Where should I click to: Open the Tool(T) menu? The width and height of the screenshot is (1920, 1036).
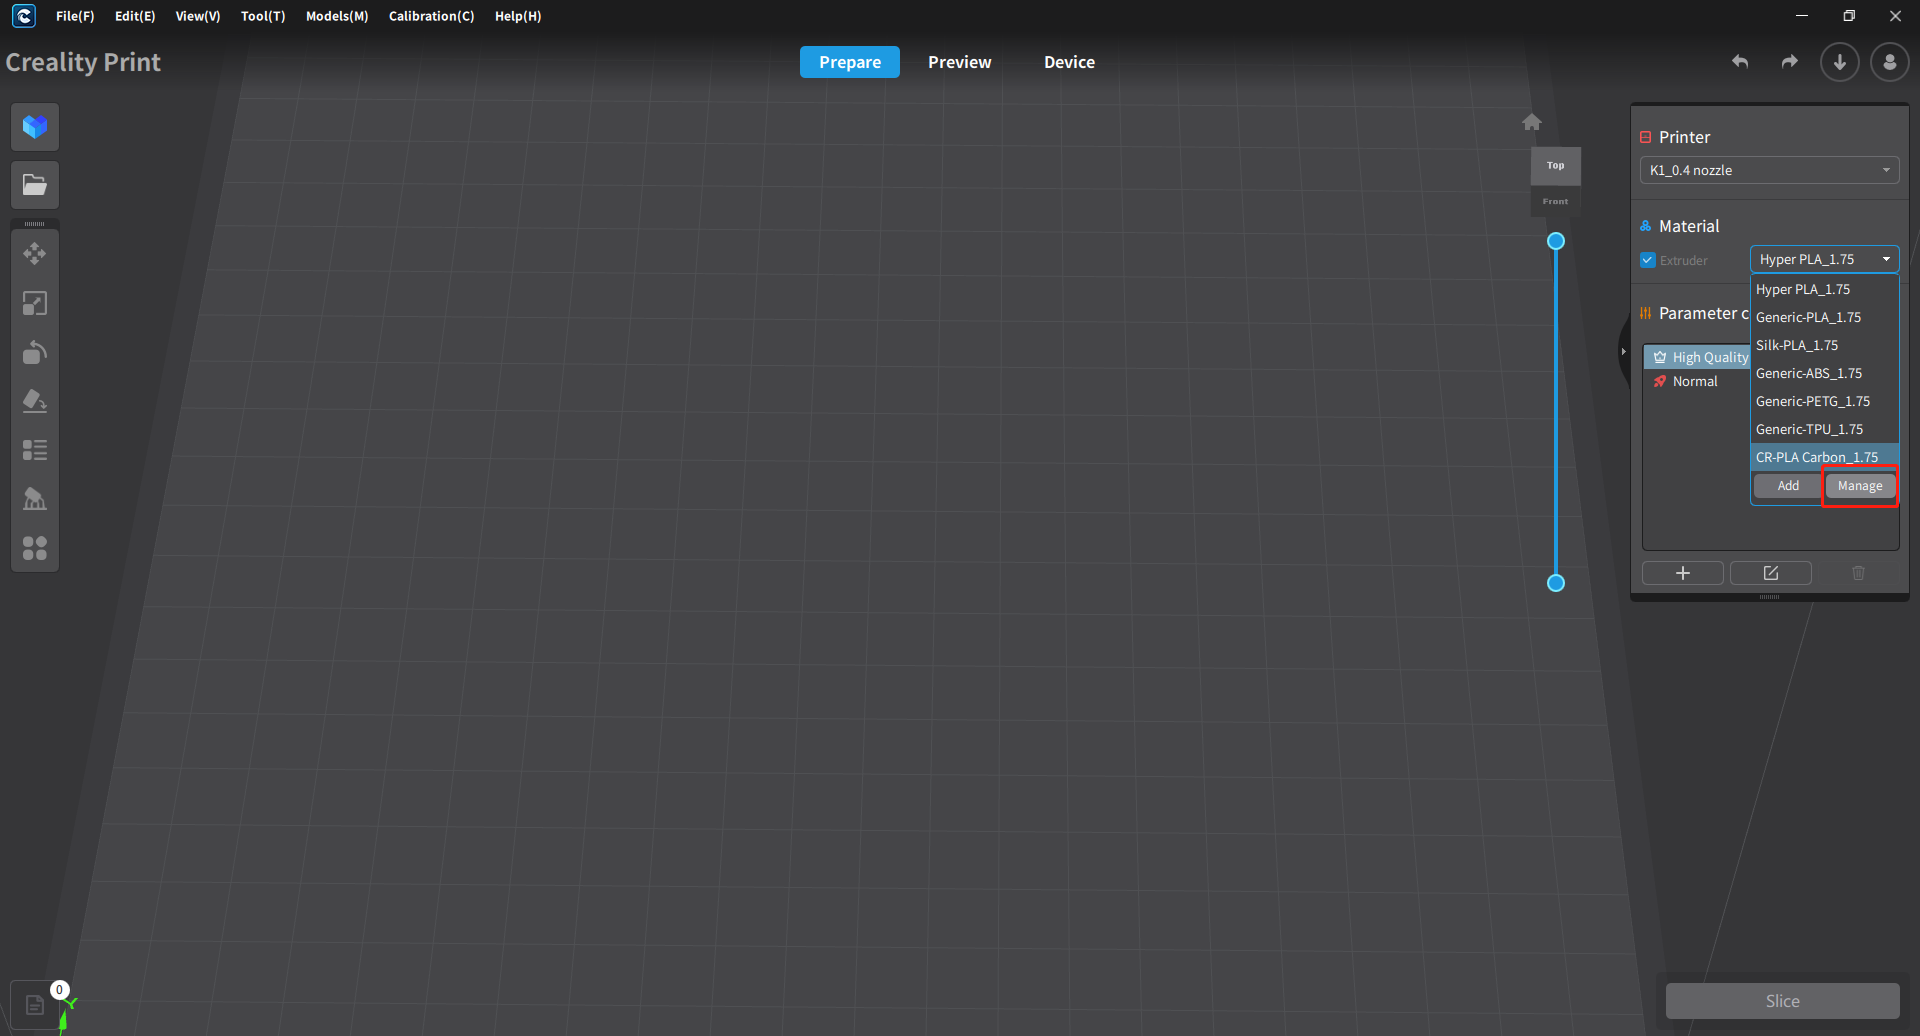click(263, 16)
